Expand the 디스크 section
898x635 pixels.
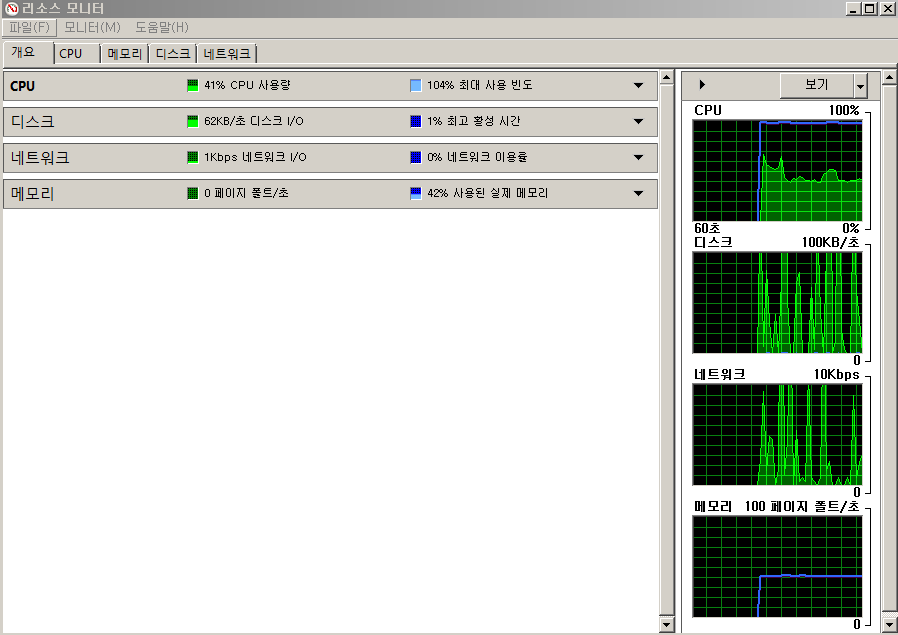tap(639, 121)
